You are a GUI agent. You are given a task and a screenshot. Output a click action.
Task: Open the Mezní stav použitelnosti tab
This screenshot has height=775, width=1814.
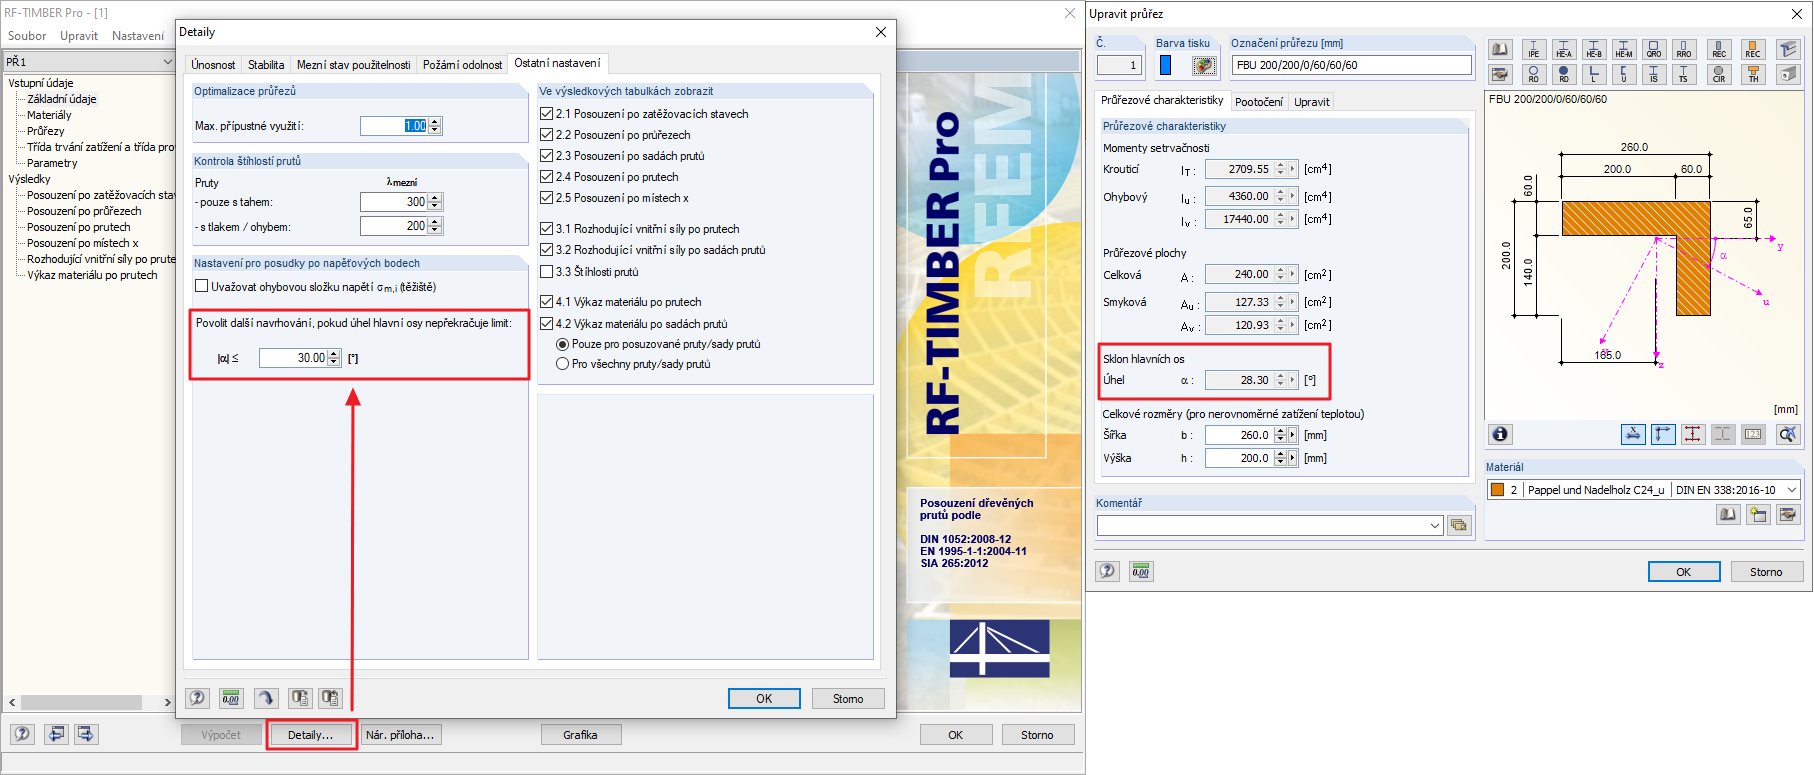point(353,65)
